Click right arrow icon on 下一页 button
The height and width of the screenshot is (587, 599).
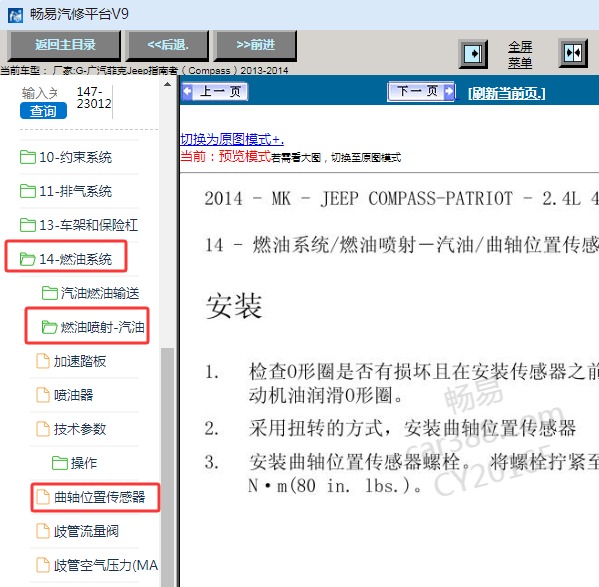449,91
